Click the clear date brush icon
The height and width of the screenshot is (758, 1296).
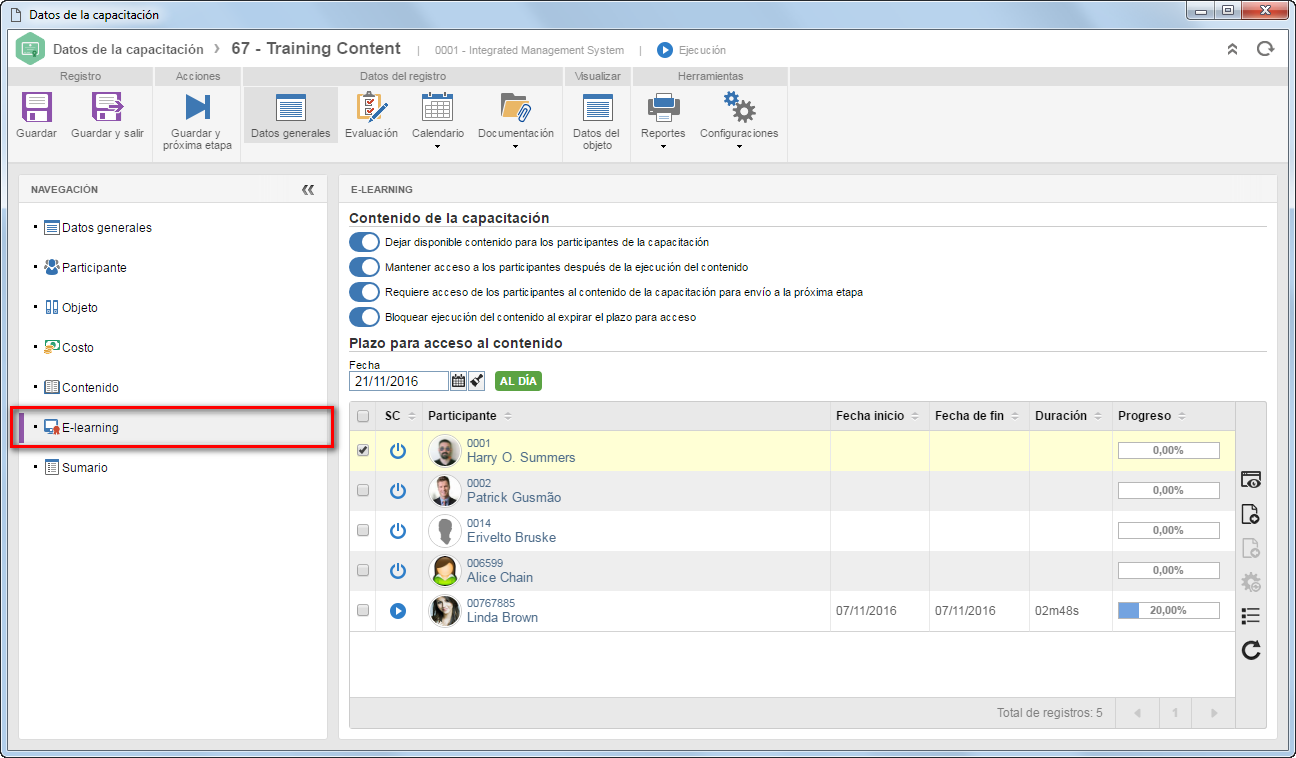point(476,381)
